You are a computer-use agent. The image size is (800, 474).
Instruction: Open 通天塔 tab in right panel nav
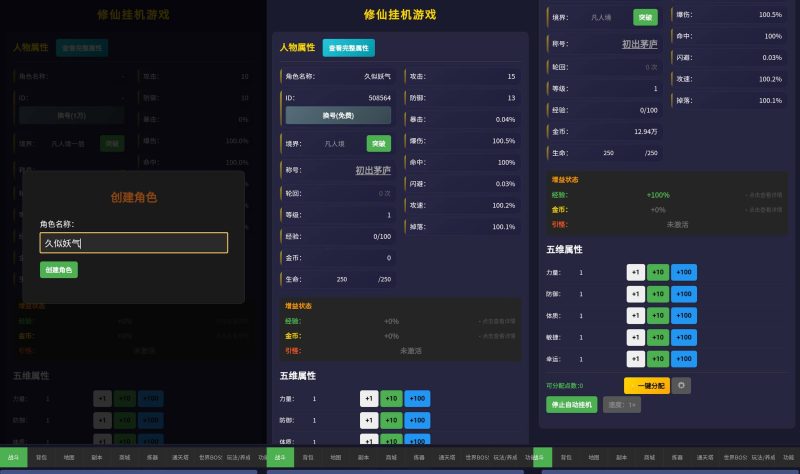click(705, 457)
